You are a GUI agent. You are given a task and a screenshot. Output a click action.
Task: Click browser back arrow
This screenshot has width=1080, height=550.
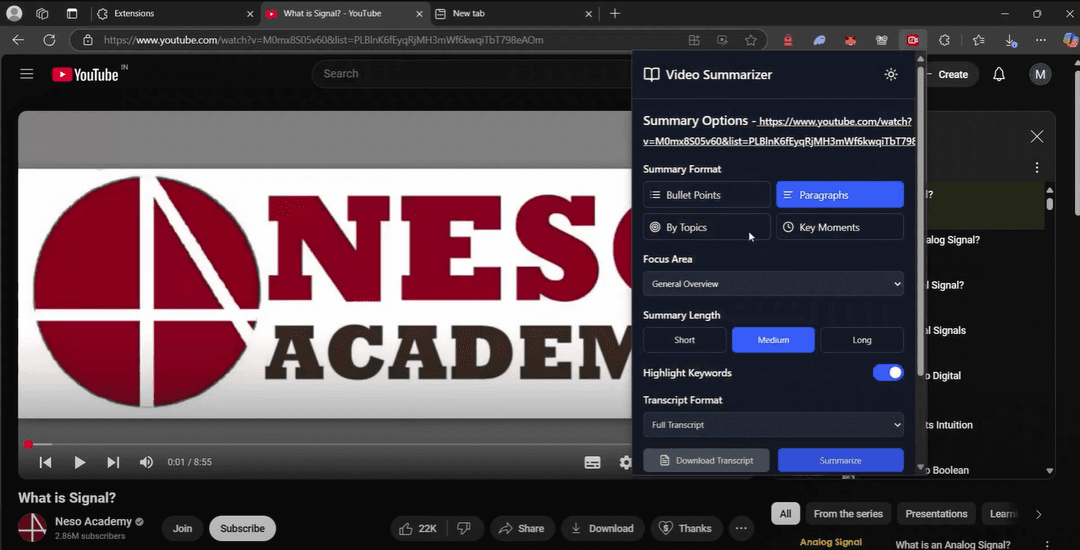[x=18, y=40]
